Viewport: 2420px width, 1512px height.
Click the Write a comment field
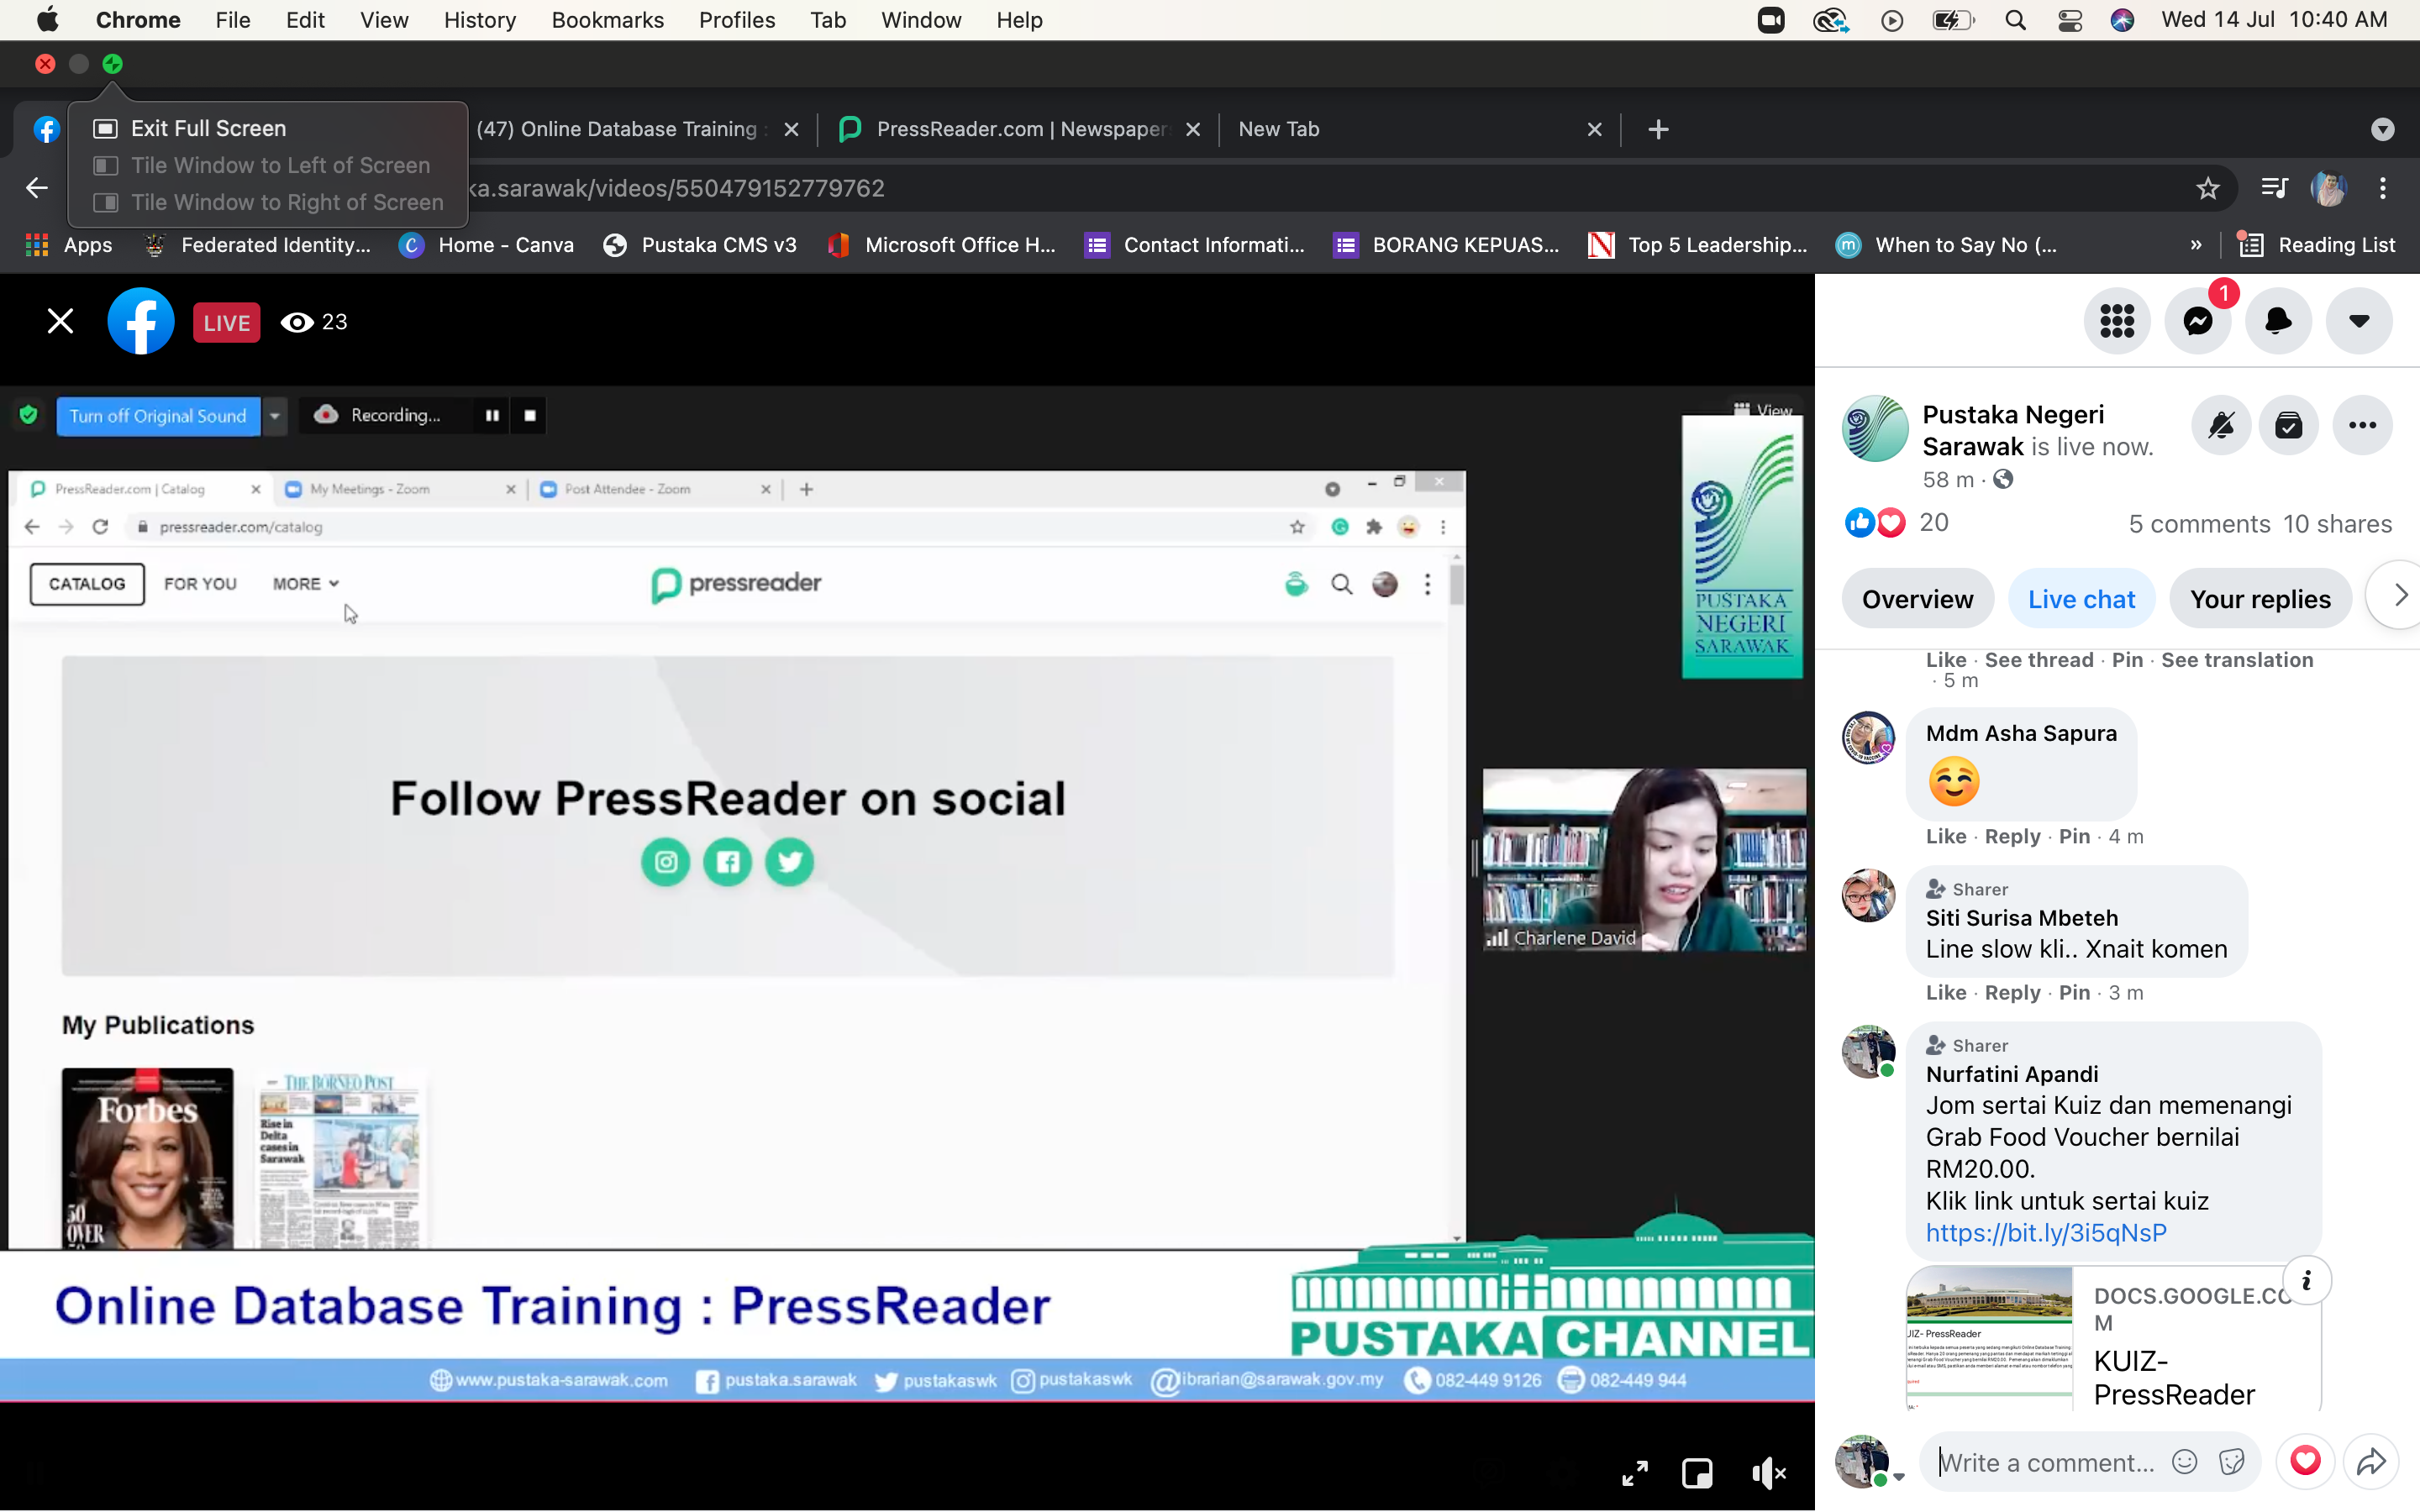(2047, 1462)
